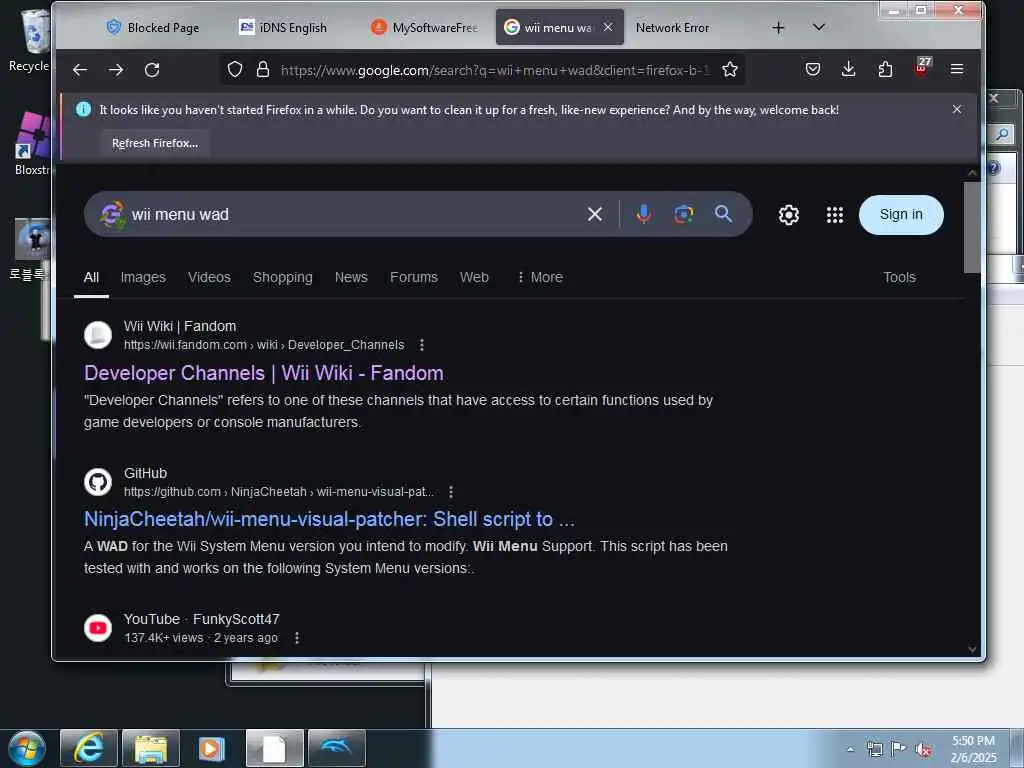Image resolution: width=1024 pixels, height=768 pixels.
Task: Switch to the MySoftwareFree tab
Action: pyautogui.click(x=425, y=27)
